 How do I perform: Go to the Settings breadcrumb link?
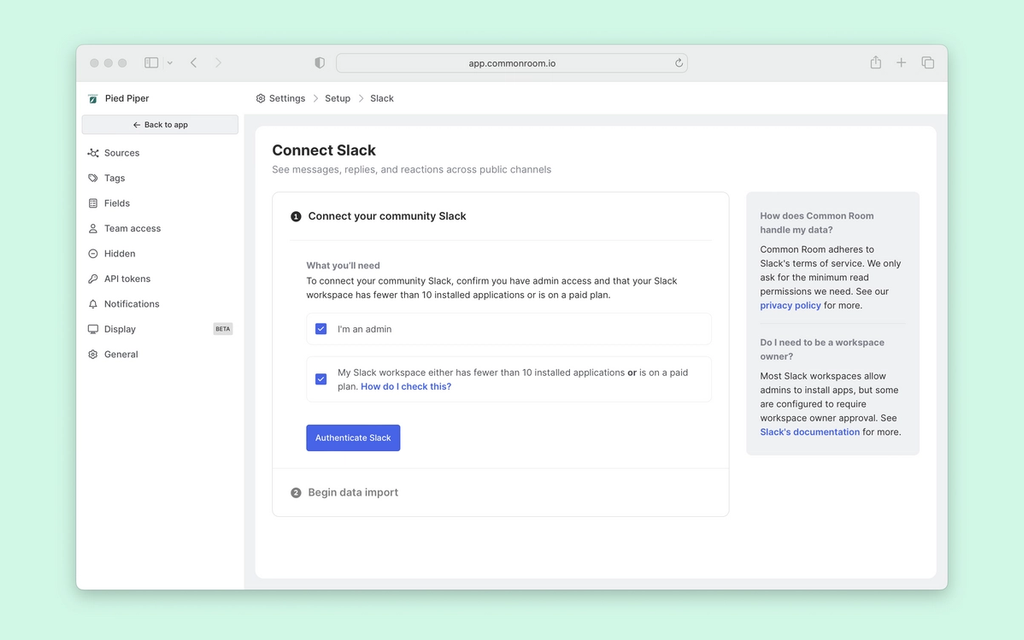coord(287,99)
